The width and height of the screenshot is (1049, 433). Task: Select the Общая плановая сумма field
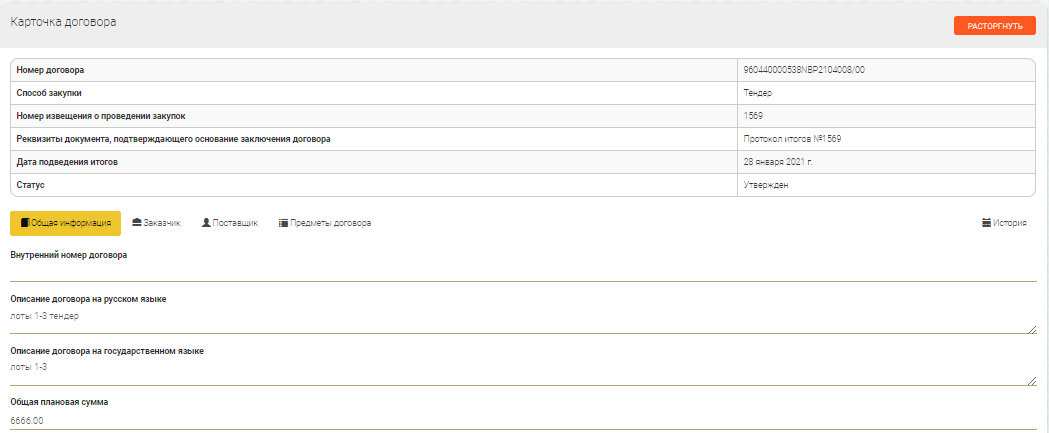click(x=522, y=421)
